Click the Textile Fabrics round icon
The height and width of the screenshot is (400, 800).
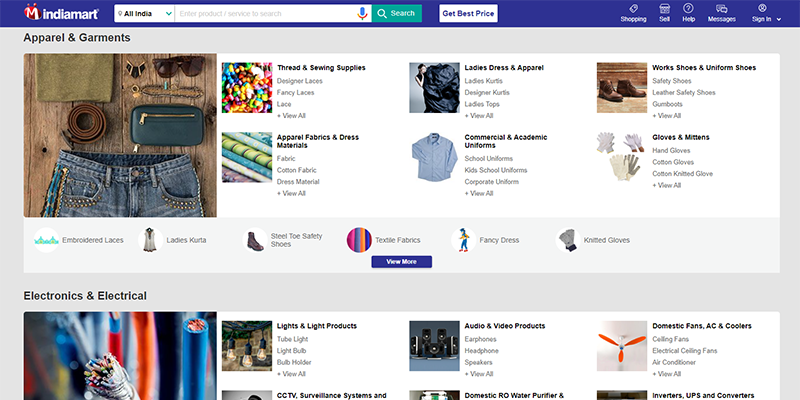(359, 240)
